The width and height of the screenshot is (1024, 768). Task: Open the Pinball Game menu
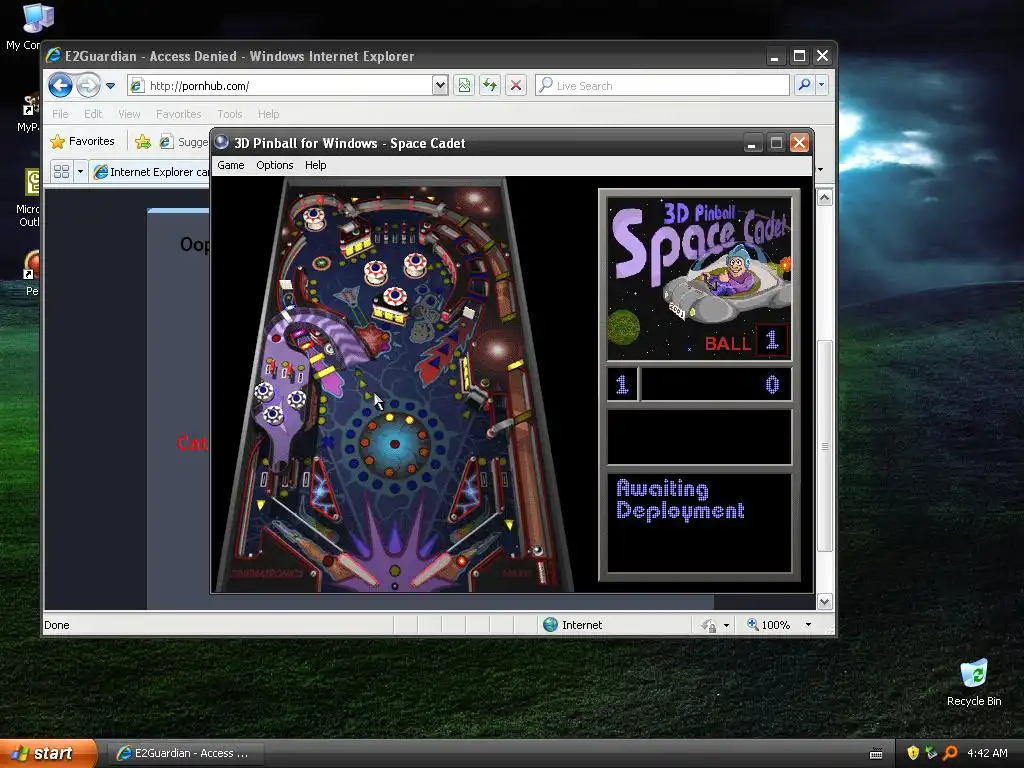coord(231,165)
